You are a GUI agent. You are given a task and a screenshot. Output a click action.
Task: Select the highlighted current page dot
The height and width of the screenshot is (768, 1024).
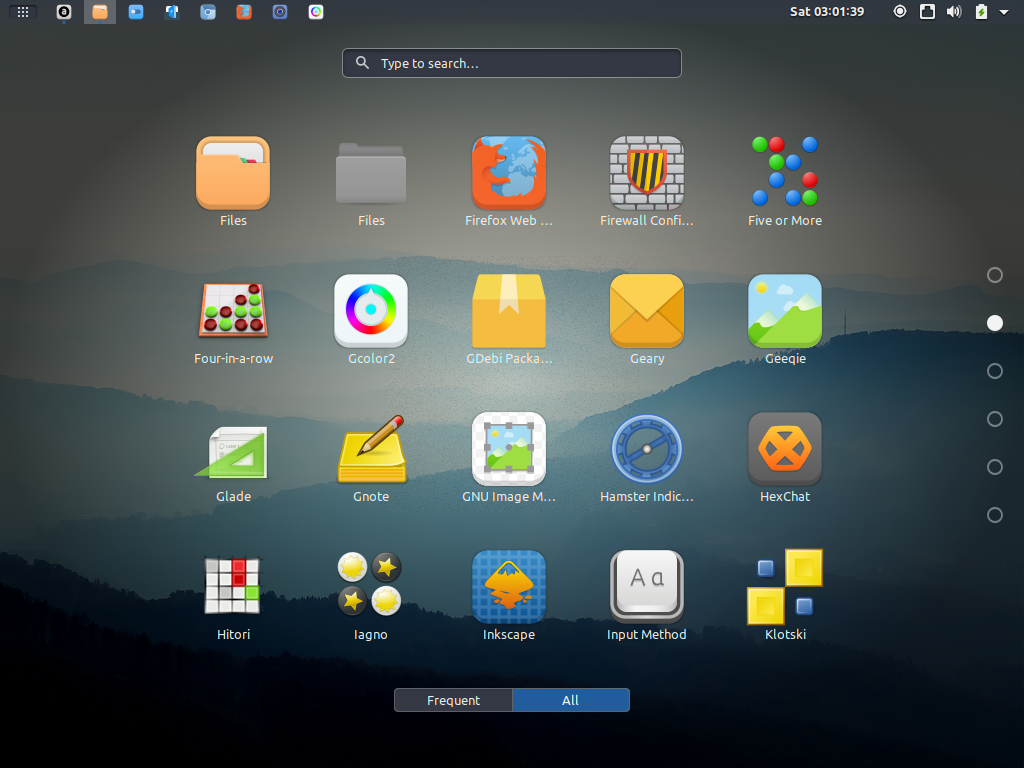[995, 323]
